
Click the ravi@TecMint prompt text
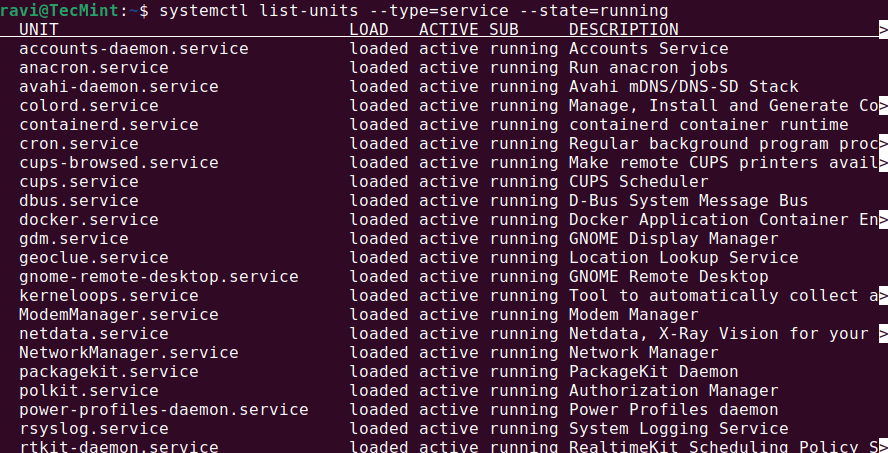pos(59,10)
